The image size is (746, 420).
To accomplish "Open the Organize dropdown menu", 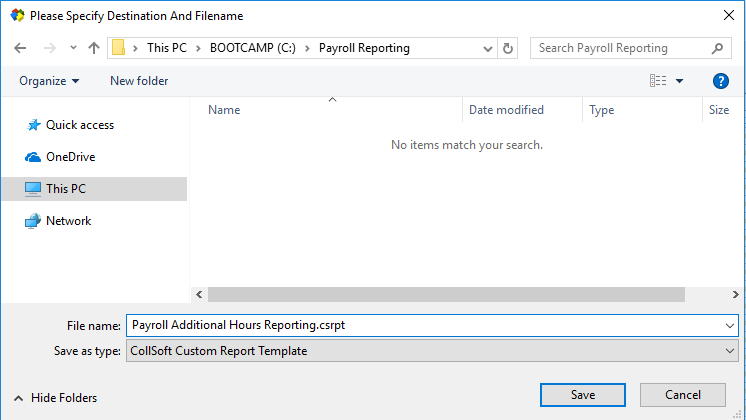I will (x=49, y=81).
